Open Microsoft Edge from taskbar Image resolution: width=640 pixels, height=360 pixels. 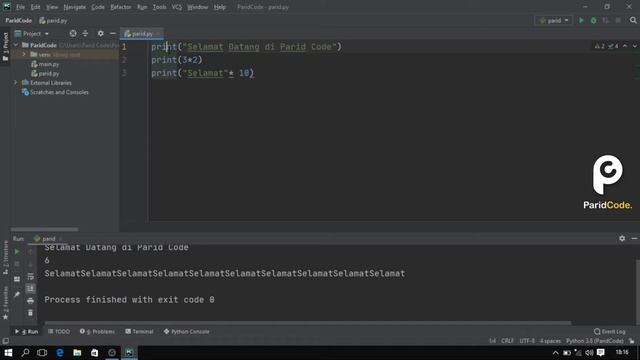coord(60,353)
